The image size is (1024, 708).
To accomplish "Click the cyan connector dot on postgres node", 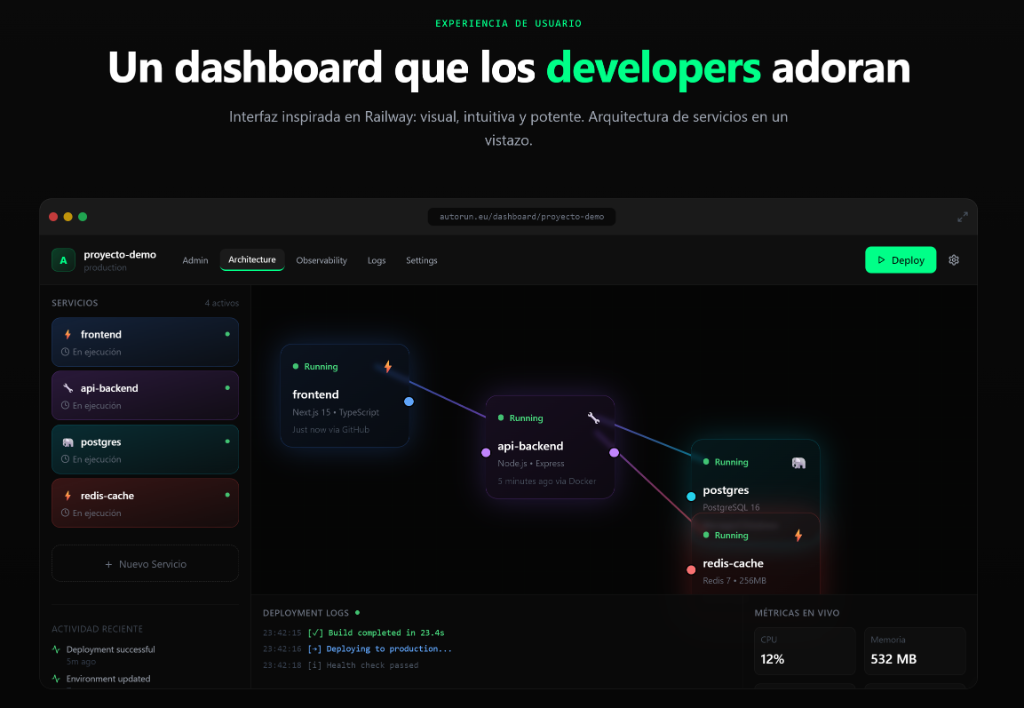I will pyautogui.click(x=691, y=496).
